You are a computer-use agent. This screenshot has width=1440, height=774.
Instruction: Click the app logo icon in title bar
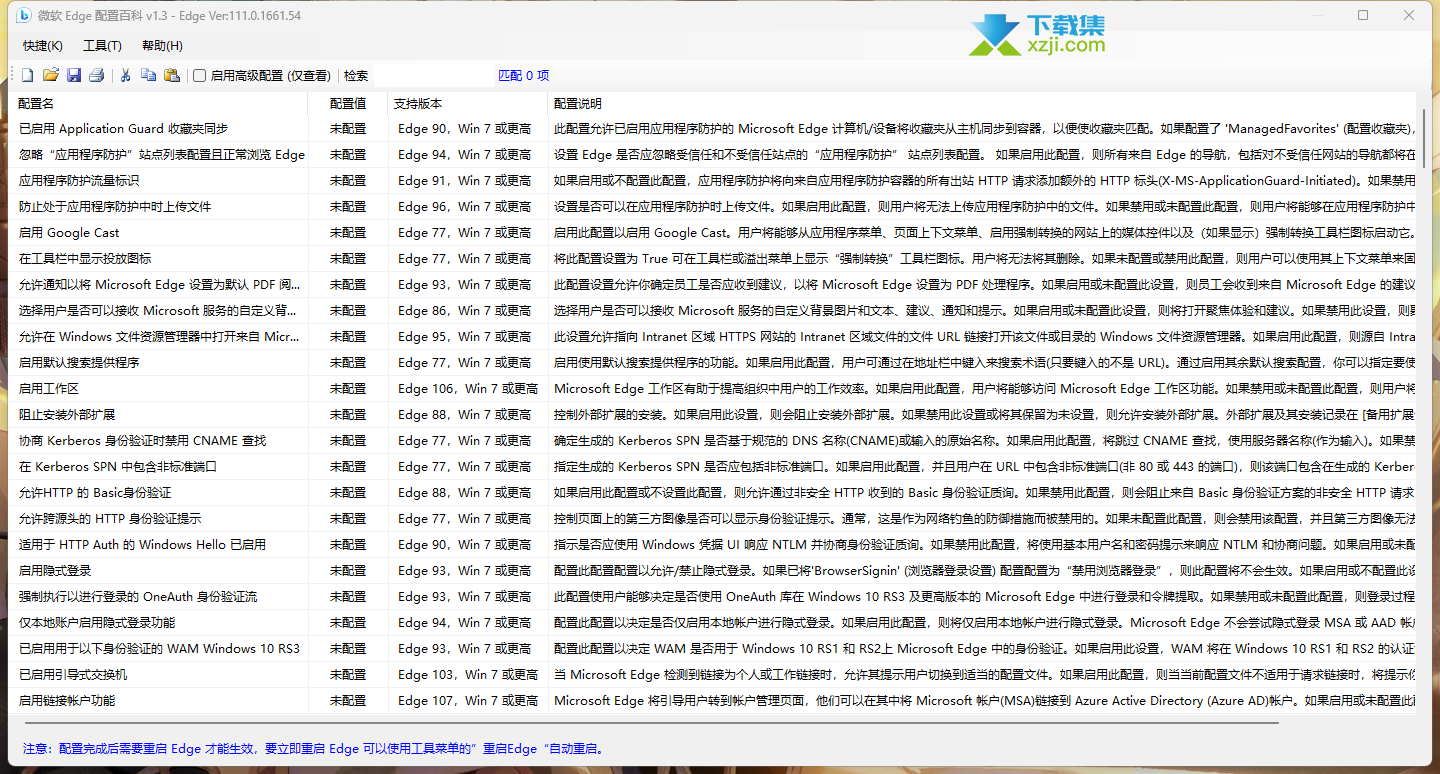pos(23,15)
